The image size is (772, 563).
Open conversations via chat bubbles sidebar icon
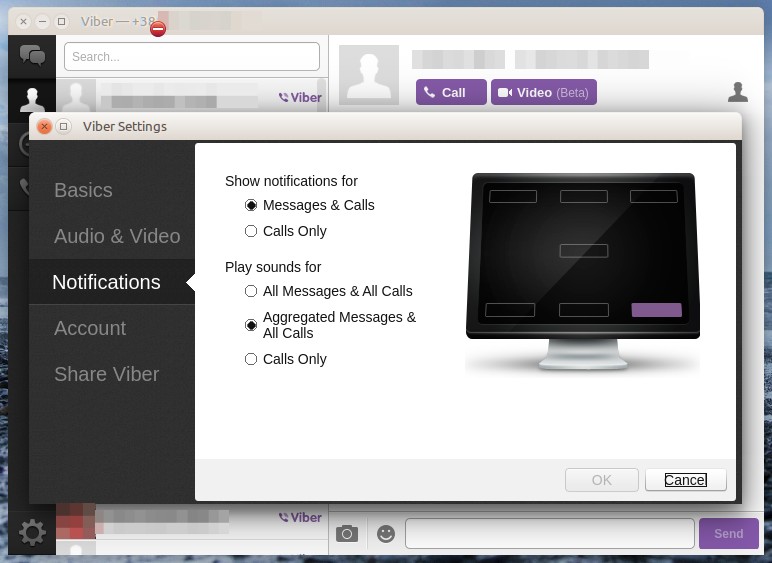coord(32,55)
